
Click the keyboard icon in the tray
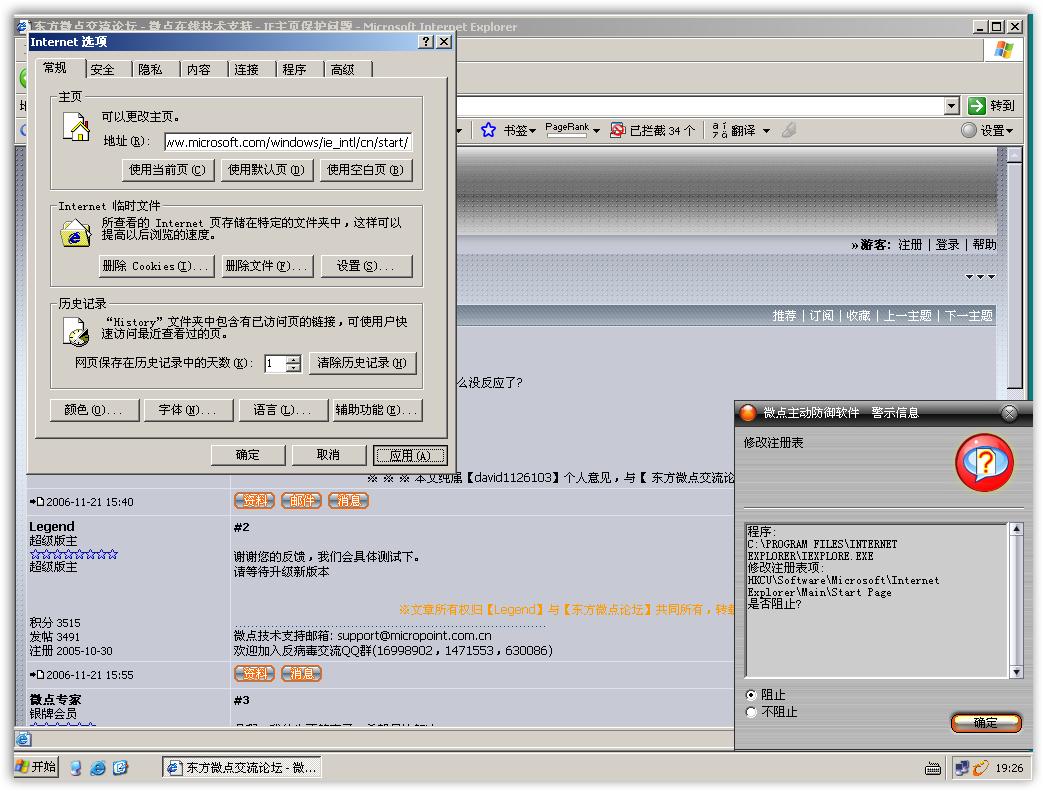933,769
